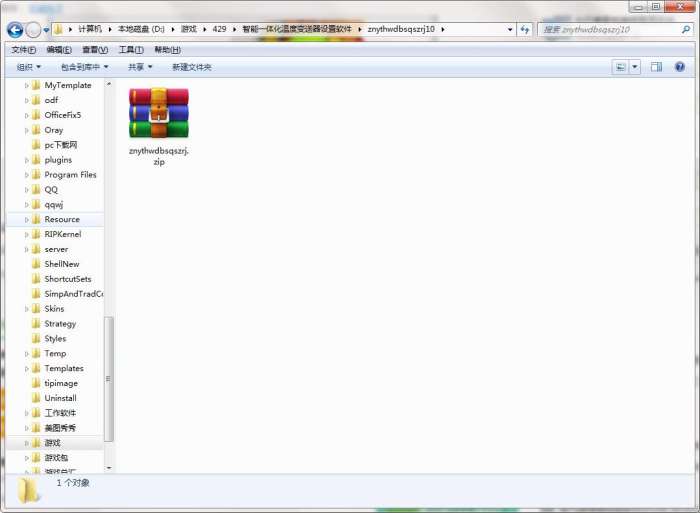The width and height of the screenshot is (700, 513).
Task: Open the 文件(F) menu
Action: tap(24, 50)
